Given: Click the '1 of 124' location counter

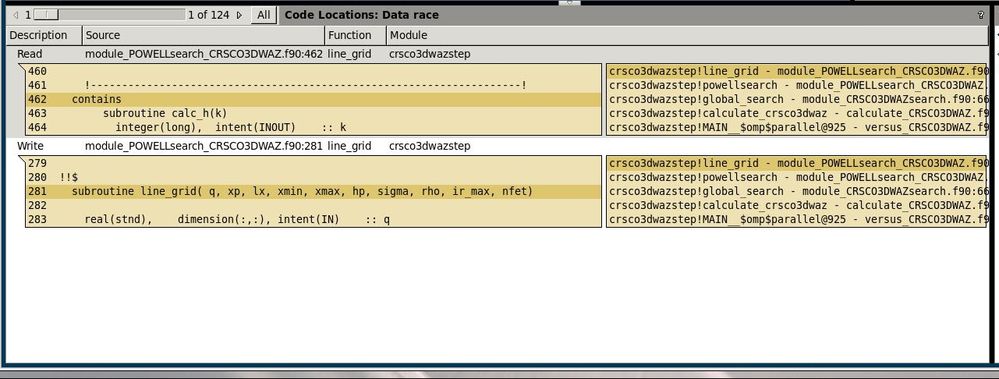Looking at the screenshot, I should (208, 15).
